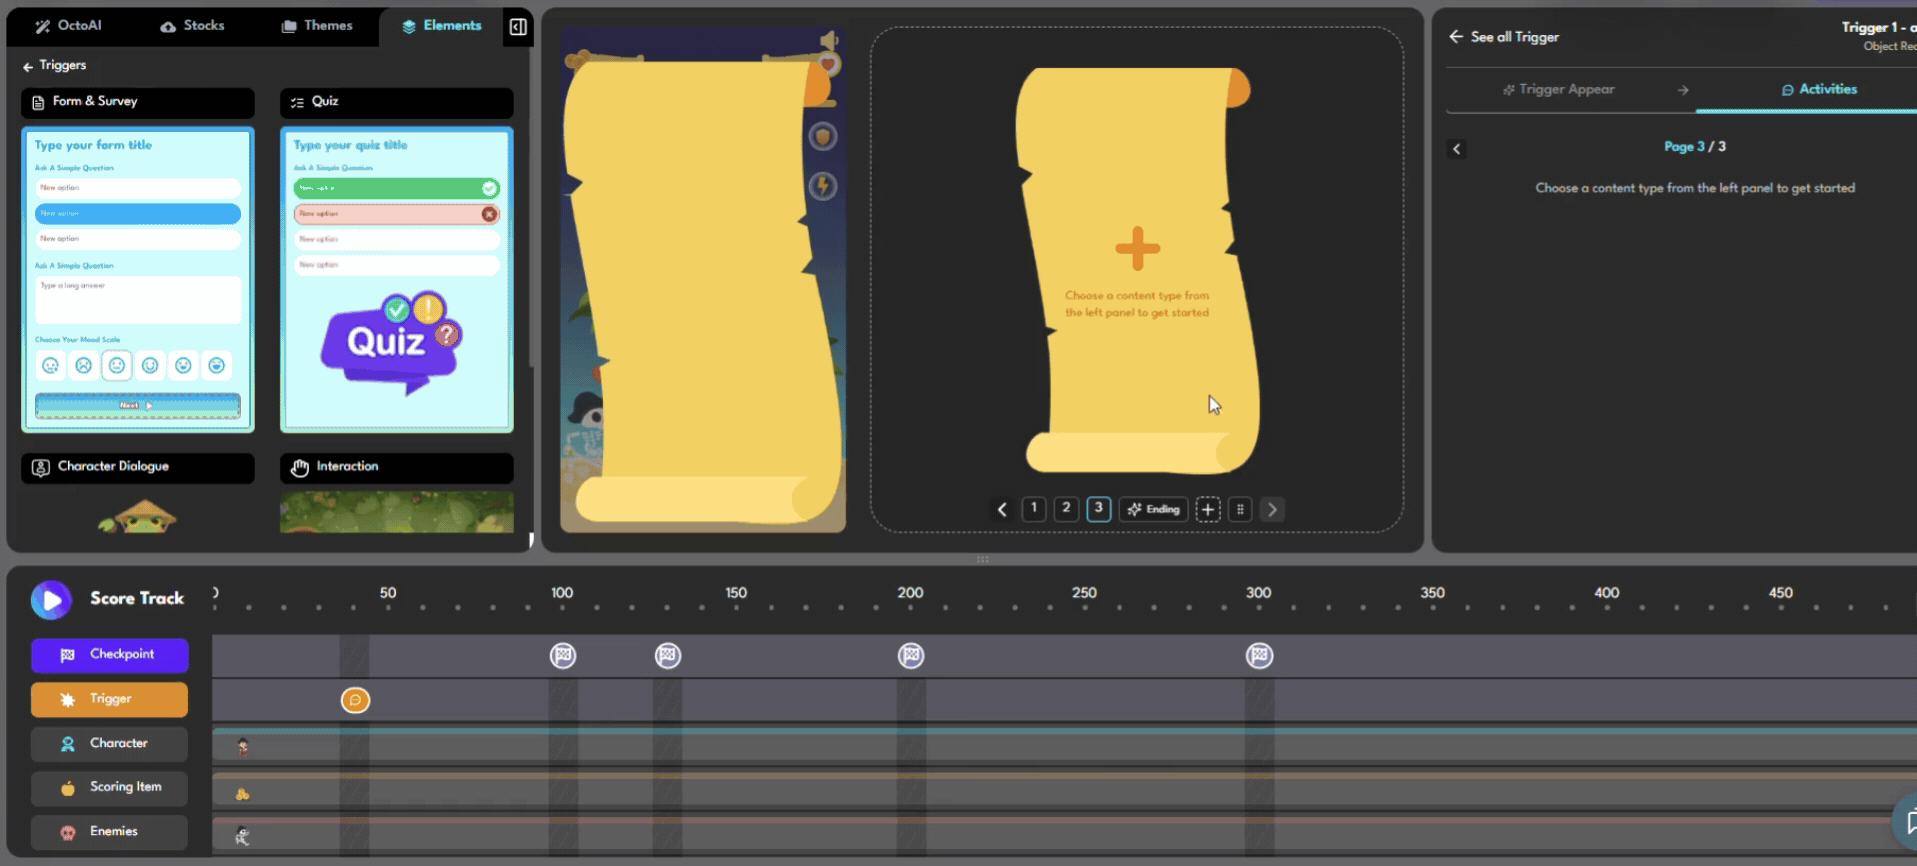This screenshot has width=1917, height=866.
Task: Click the Score Track play button
Action: [51, 600]
